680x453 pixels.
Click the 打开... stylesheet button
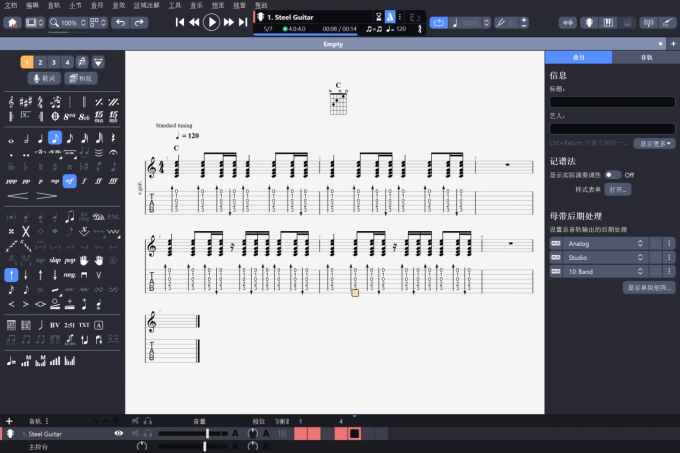point(618,189)
